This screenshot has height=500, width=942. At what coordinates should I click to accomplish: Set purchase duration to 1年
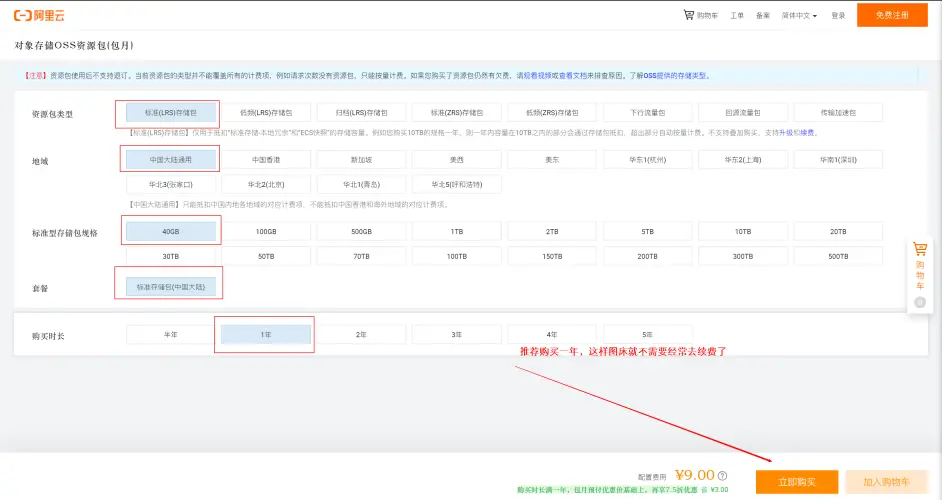266,335
